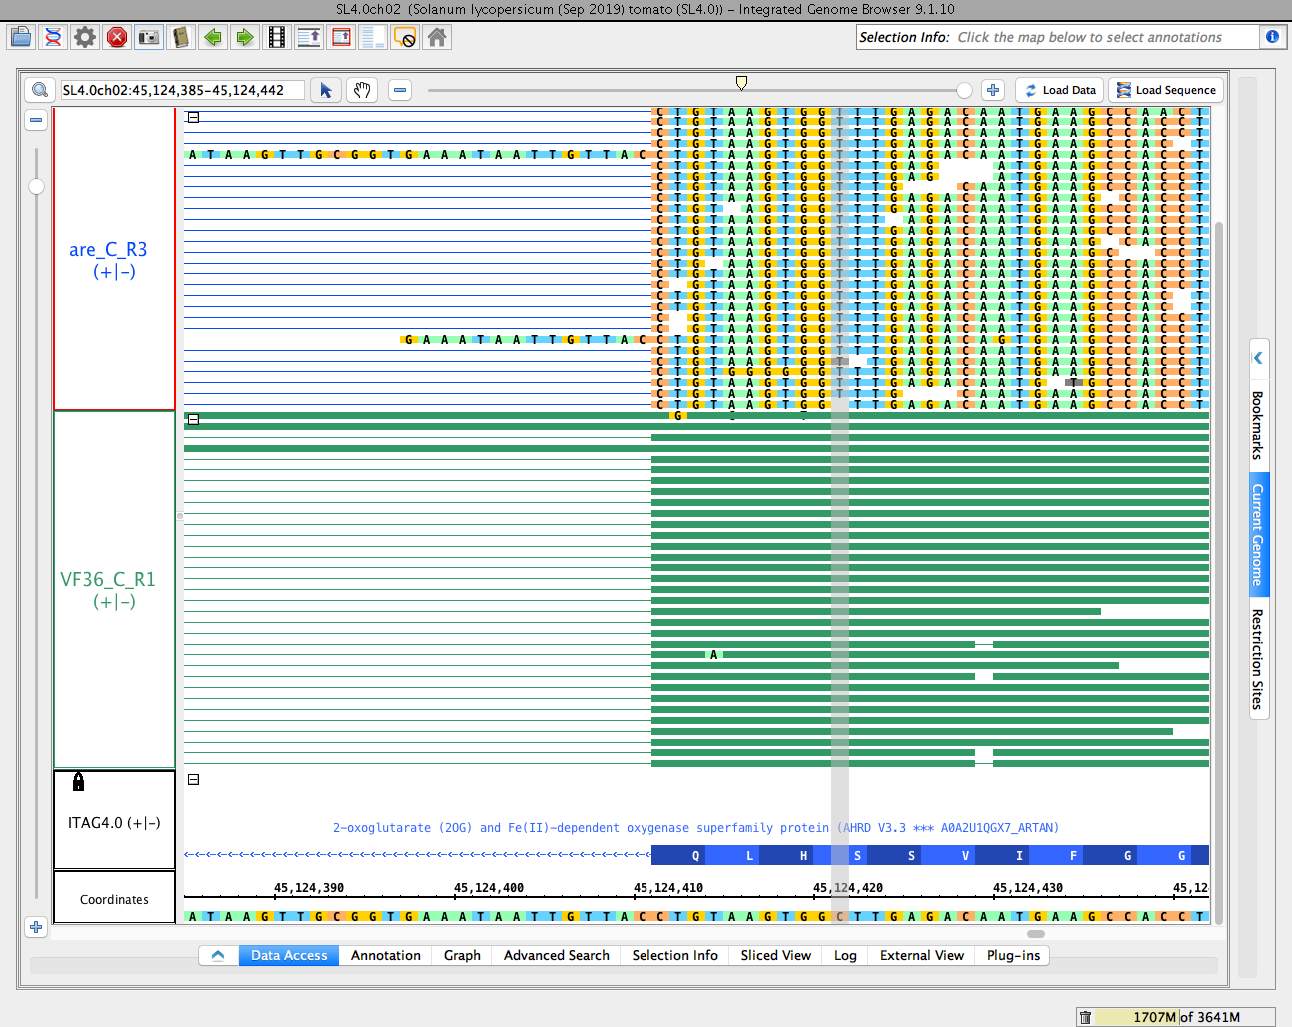The width and height of the screenshot is (1292, 1027).
Task: Click the Load Data button
Action: coord(1060,90)
